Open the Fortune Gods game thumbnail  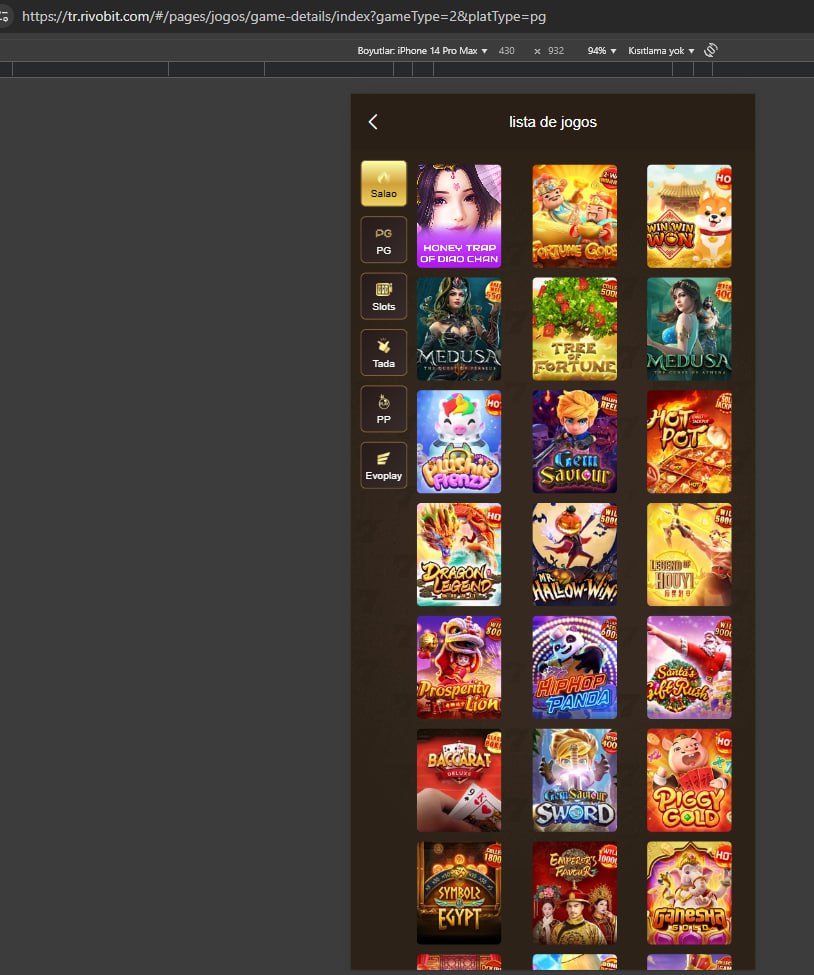point(575,216)
